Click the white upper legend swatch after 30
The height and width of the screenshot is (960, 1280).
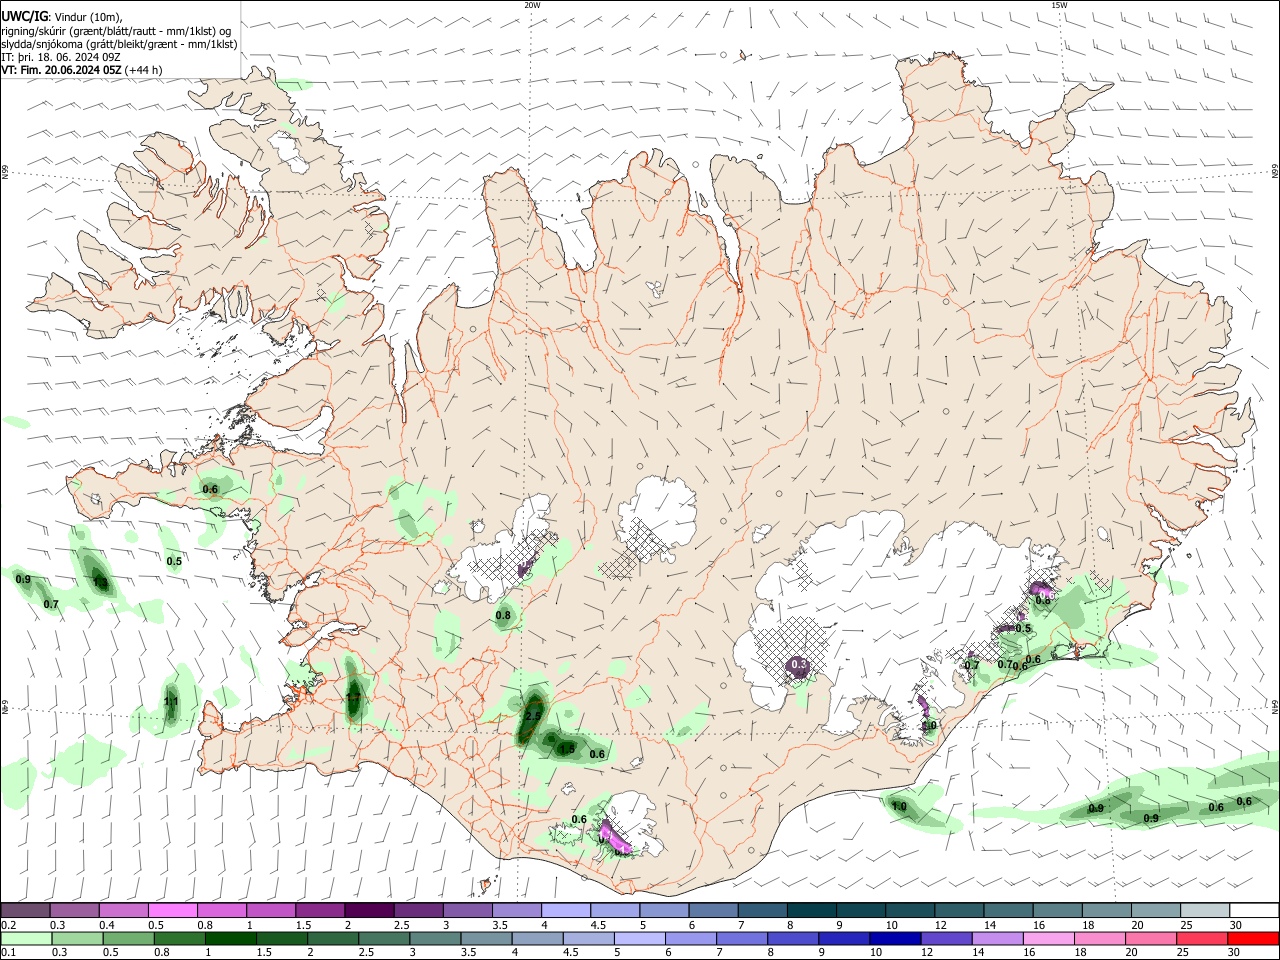click(1254, 910)
